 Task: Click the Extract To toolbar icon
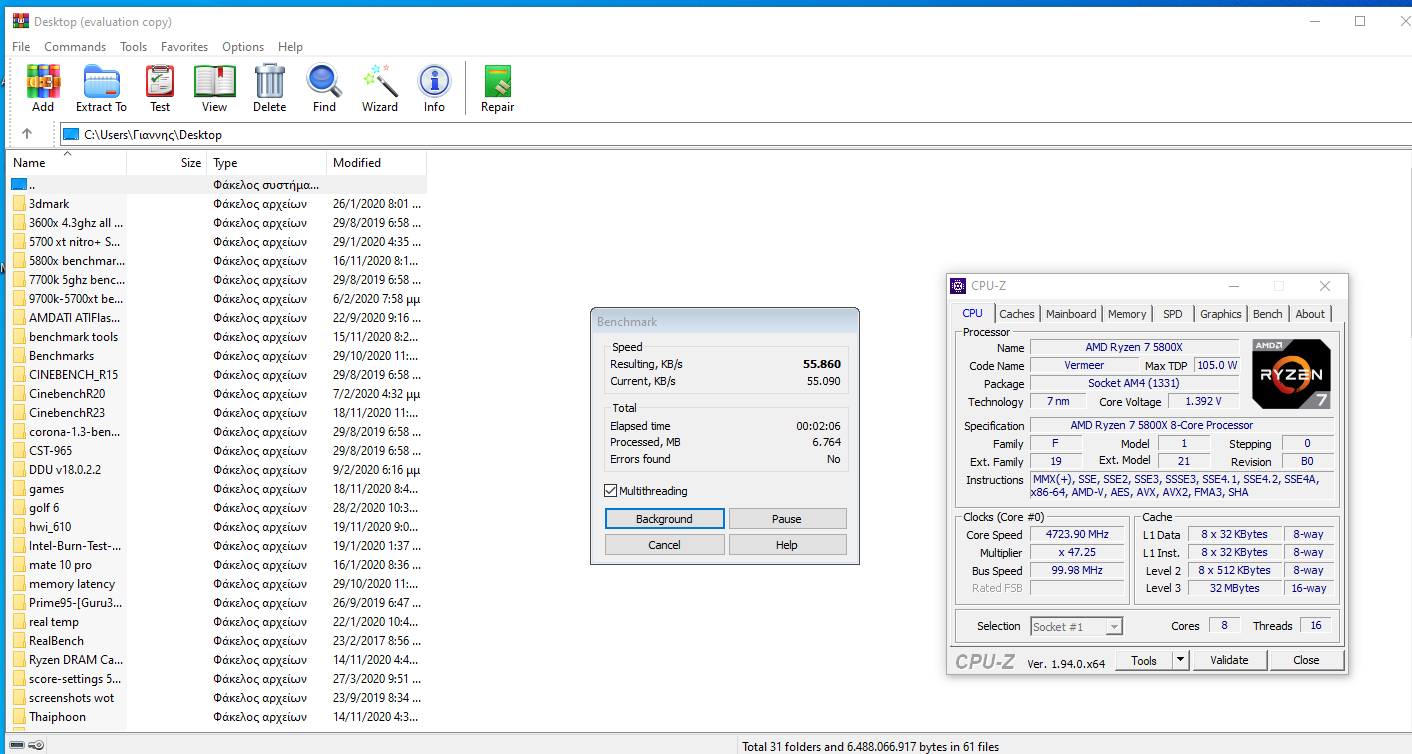[101, 81]
